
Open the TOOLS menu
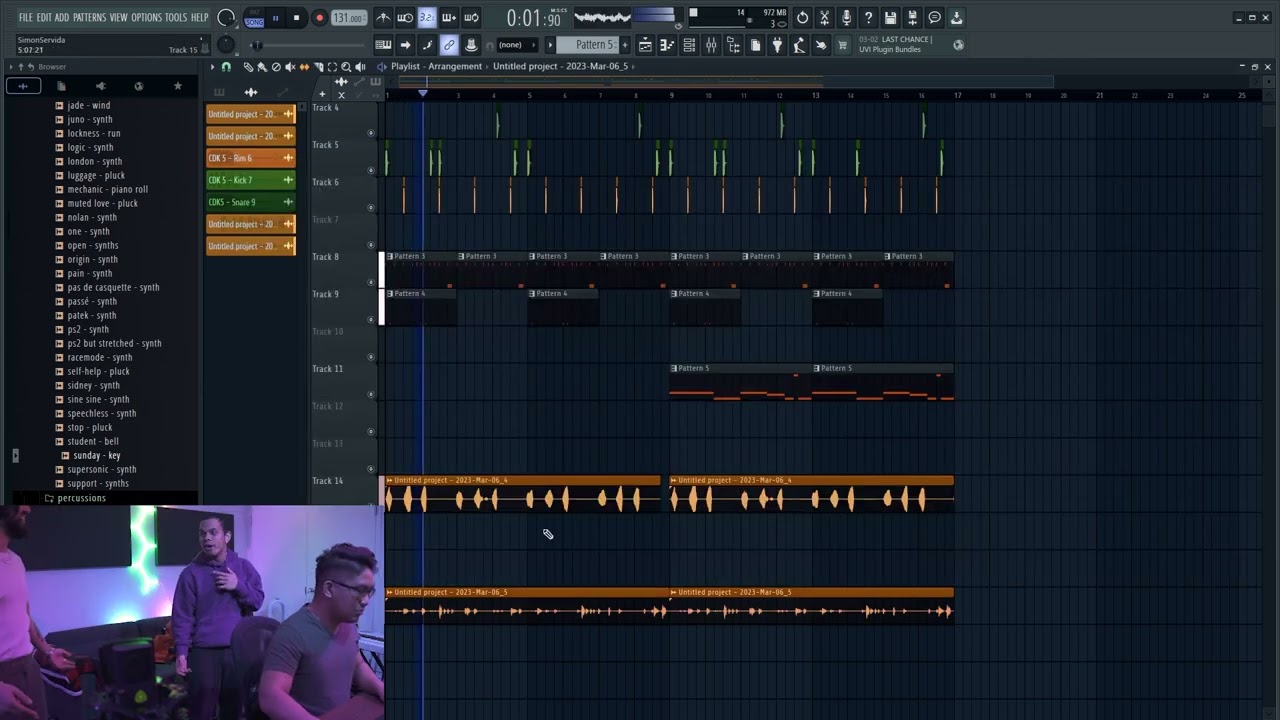(x=176, y=17)
